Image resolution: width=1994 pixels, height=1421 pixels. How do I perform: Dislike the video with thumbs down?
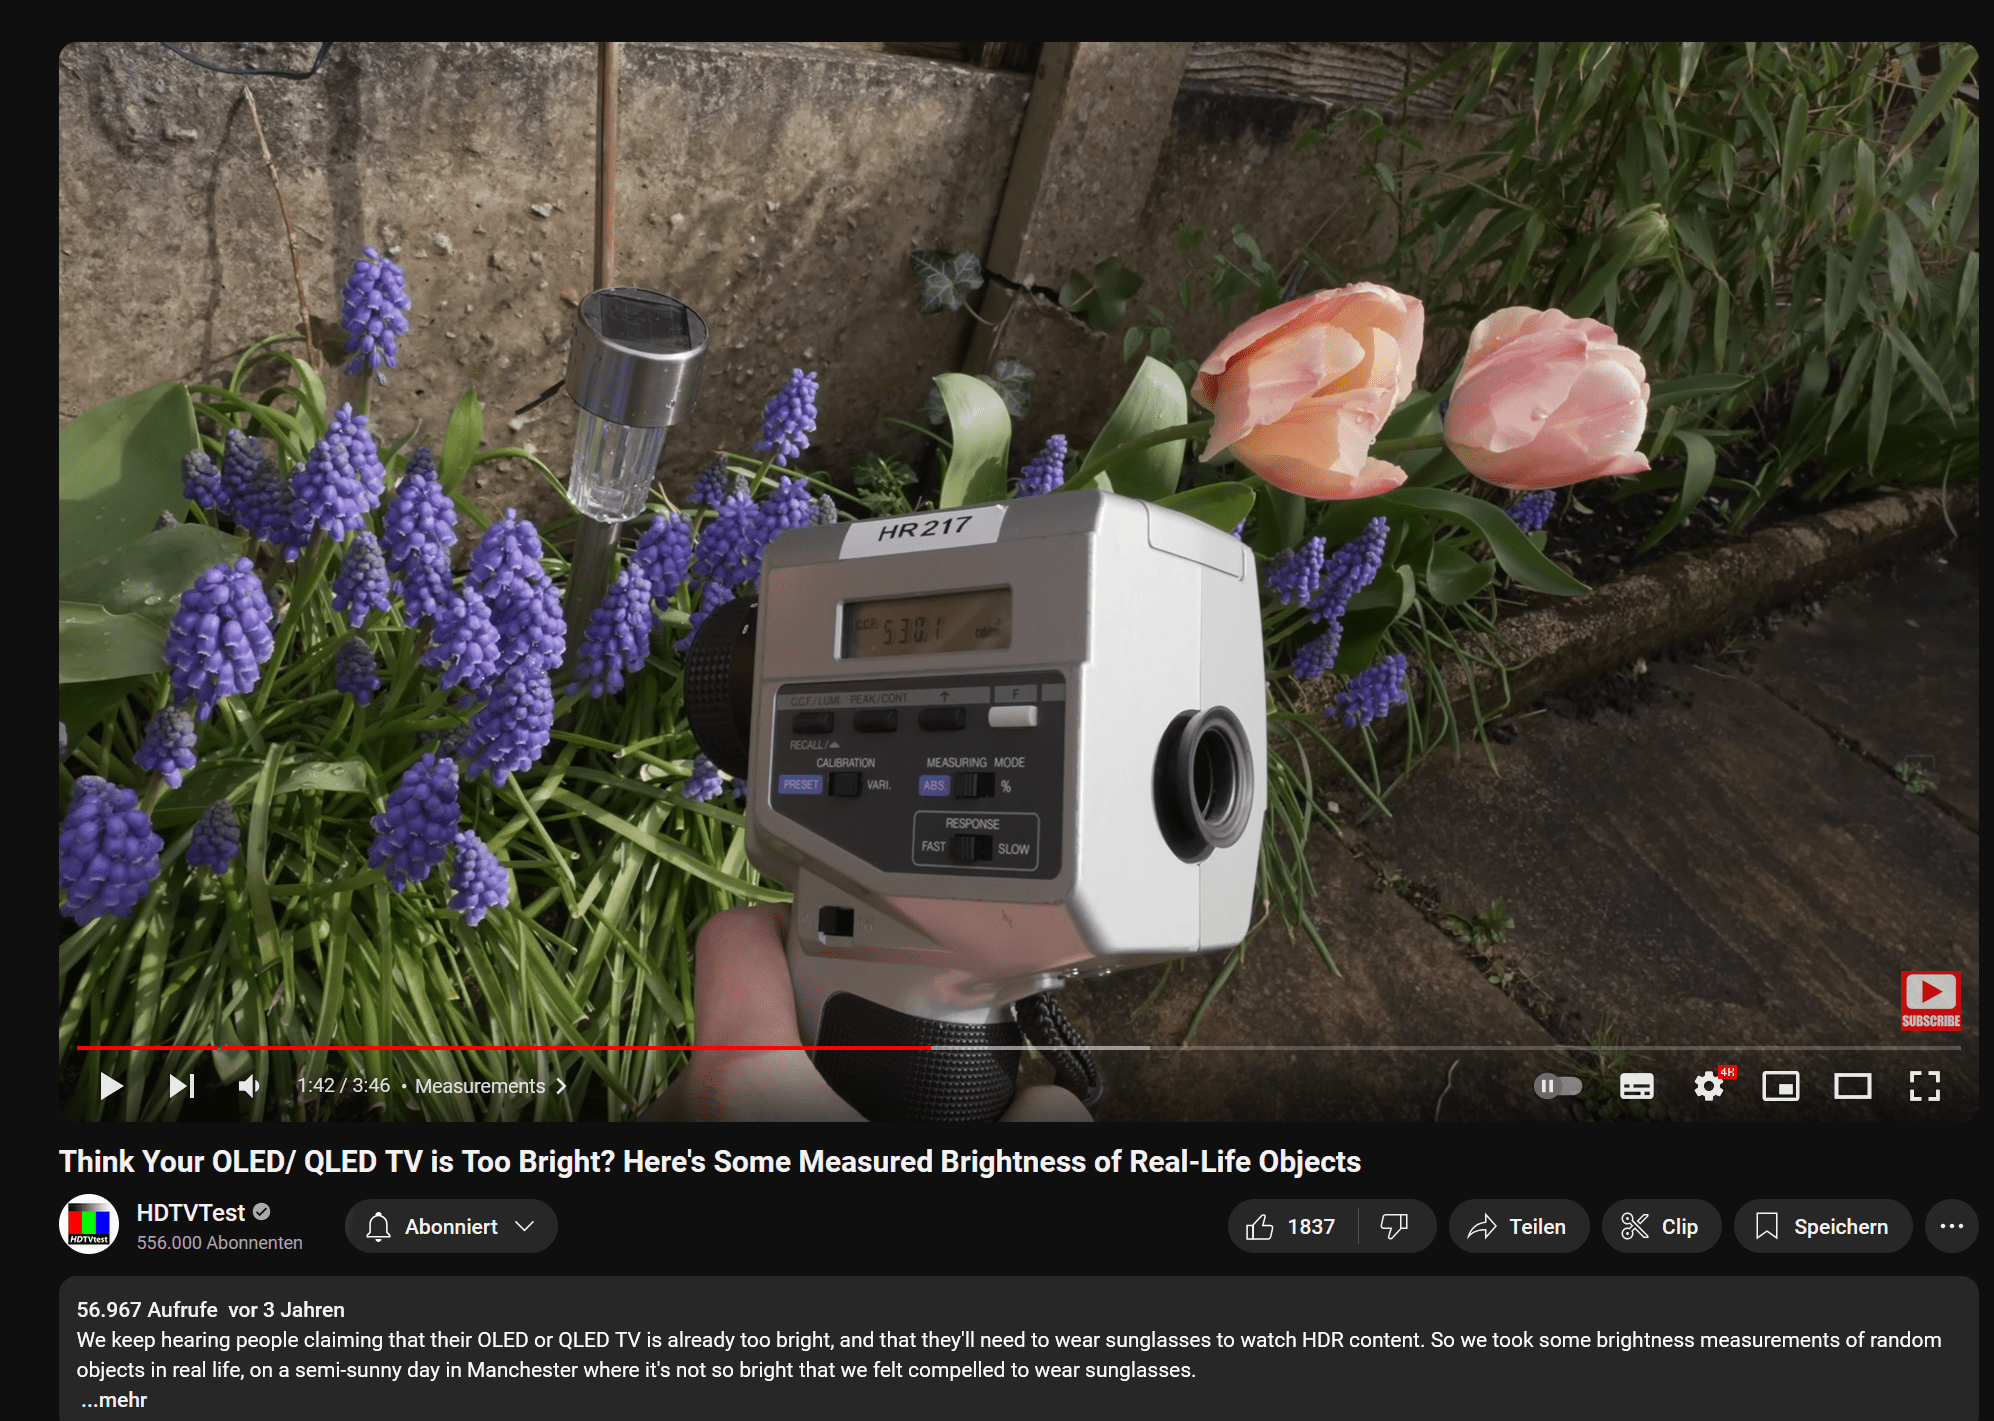pos(1395,1227)
